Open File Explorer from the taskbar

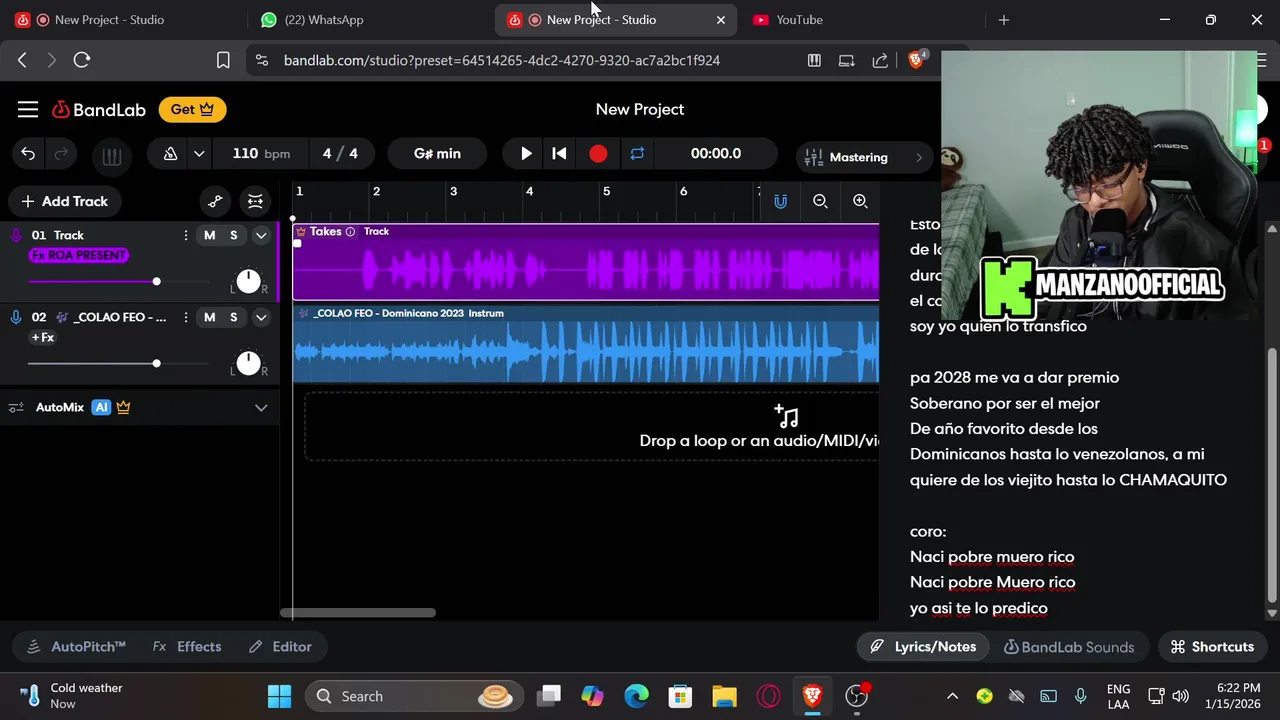pyautogui.click(x=724, y=696)
